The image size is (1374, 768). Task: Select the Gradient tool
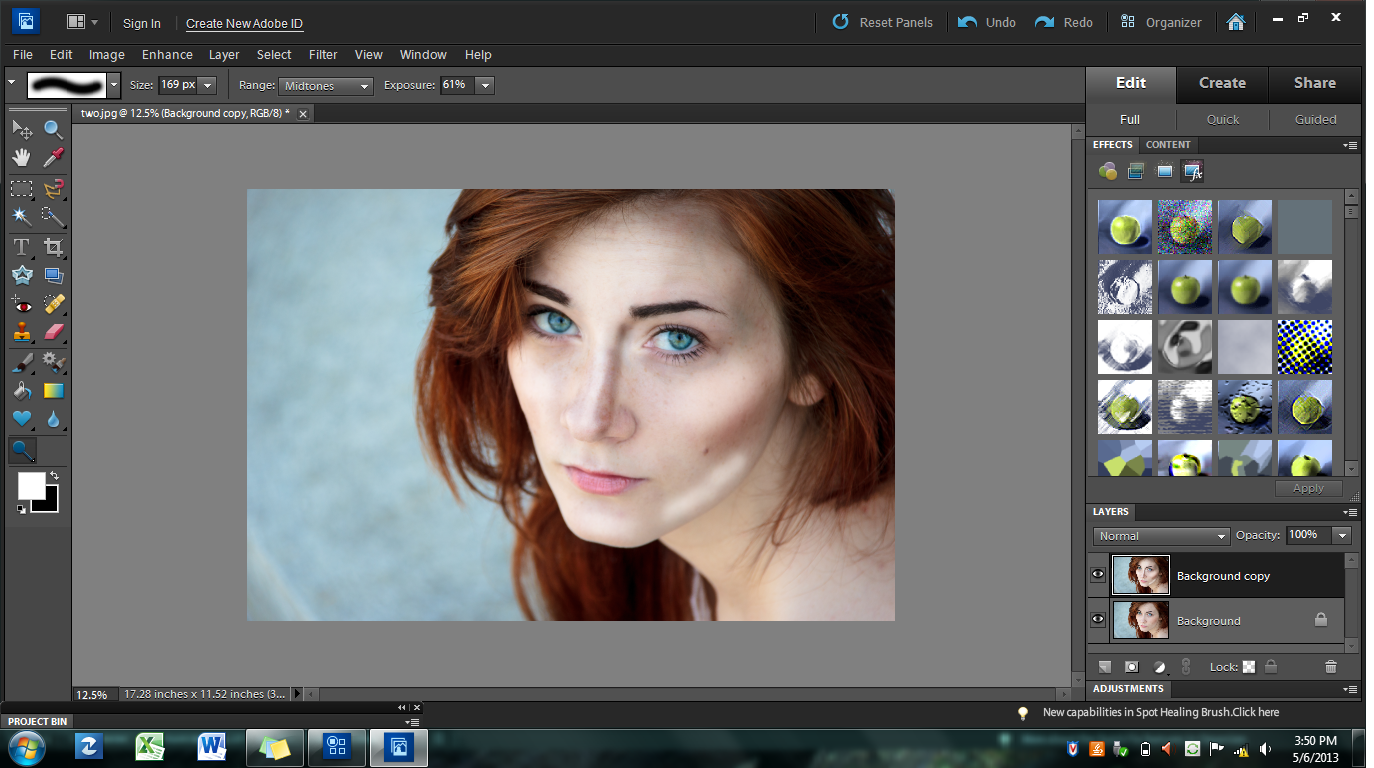pos(53,391)
